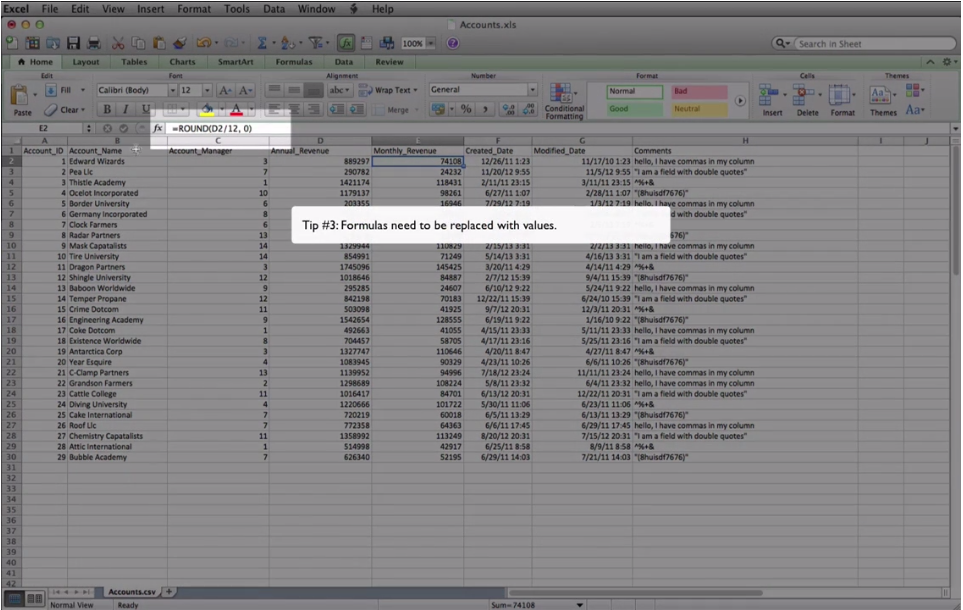Click the Paste clipboard icon in the standard toolbar

159,43
